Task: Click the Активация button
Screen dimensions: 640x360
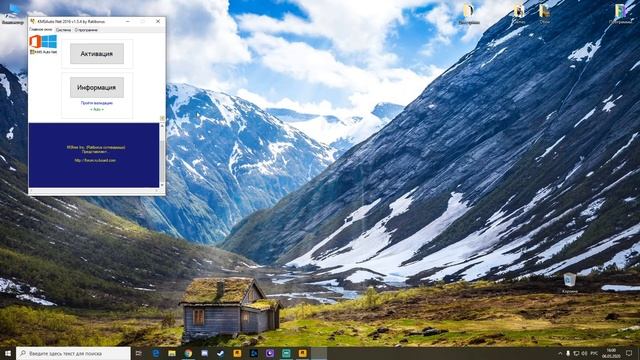Action: [x=97, y=53]
